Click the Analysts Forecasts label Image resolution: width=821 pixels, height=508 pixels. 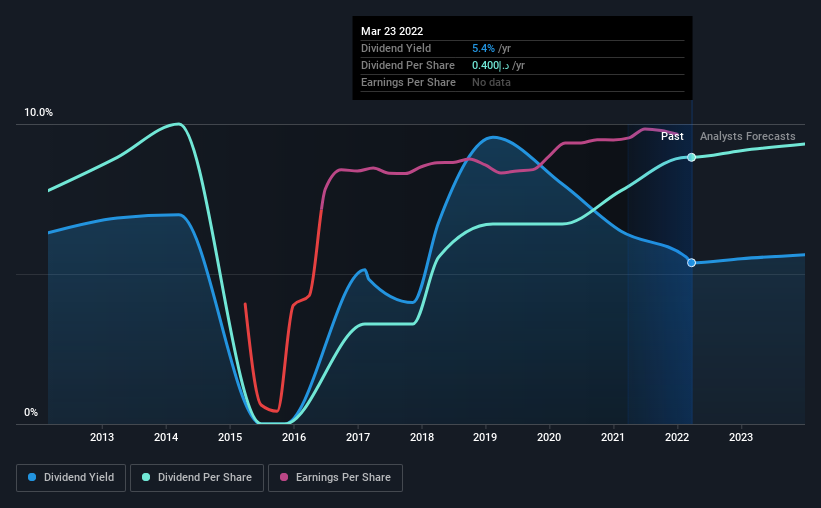[x=747, y=136]
